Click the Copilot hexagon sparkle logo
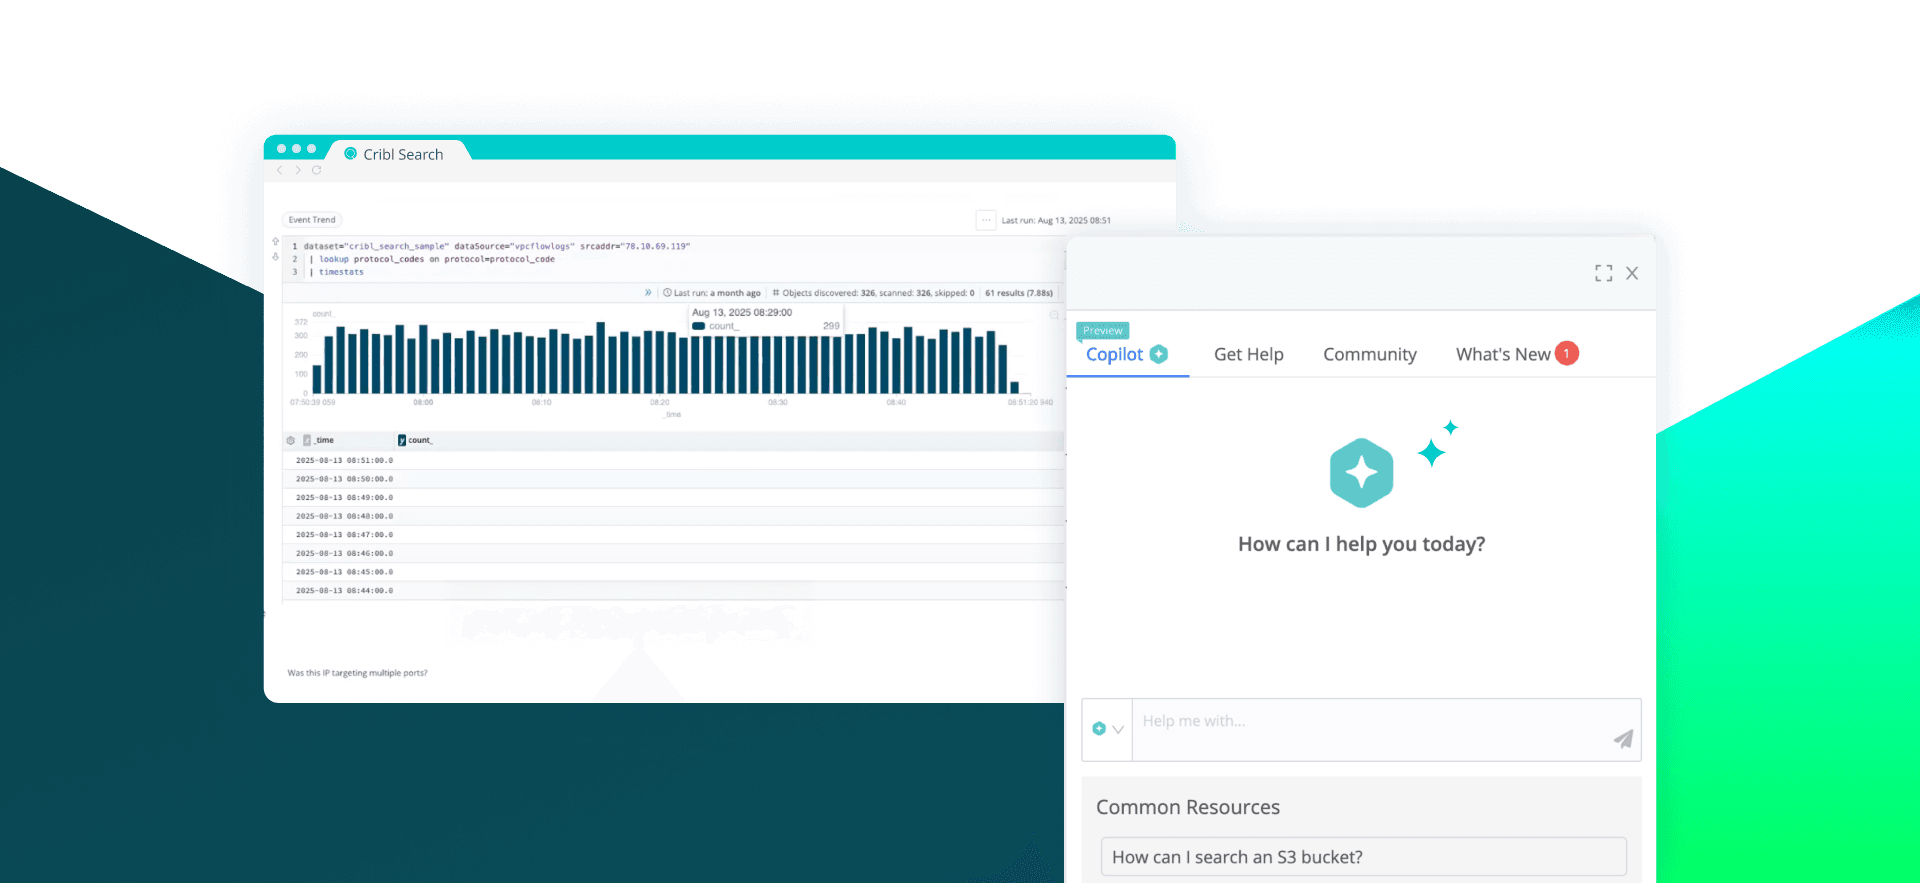Screen dimensions: 1920x883 pos(1361,472)
